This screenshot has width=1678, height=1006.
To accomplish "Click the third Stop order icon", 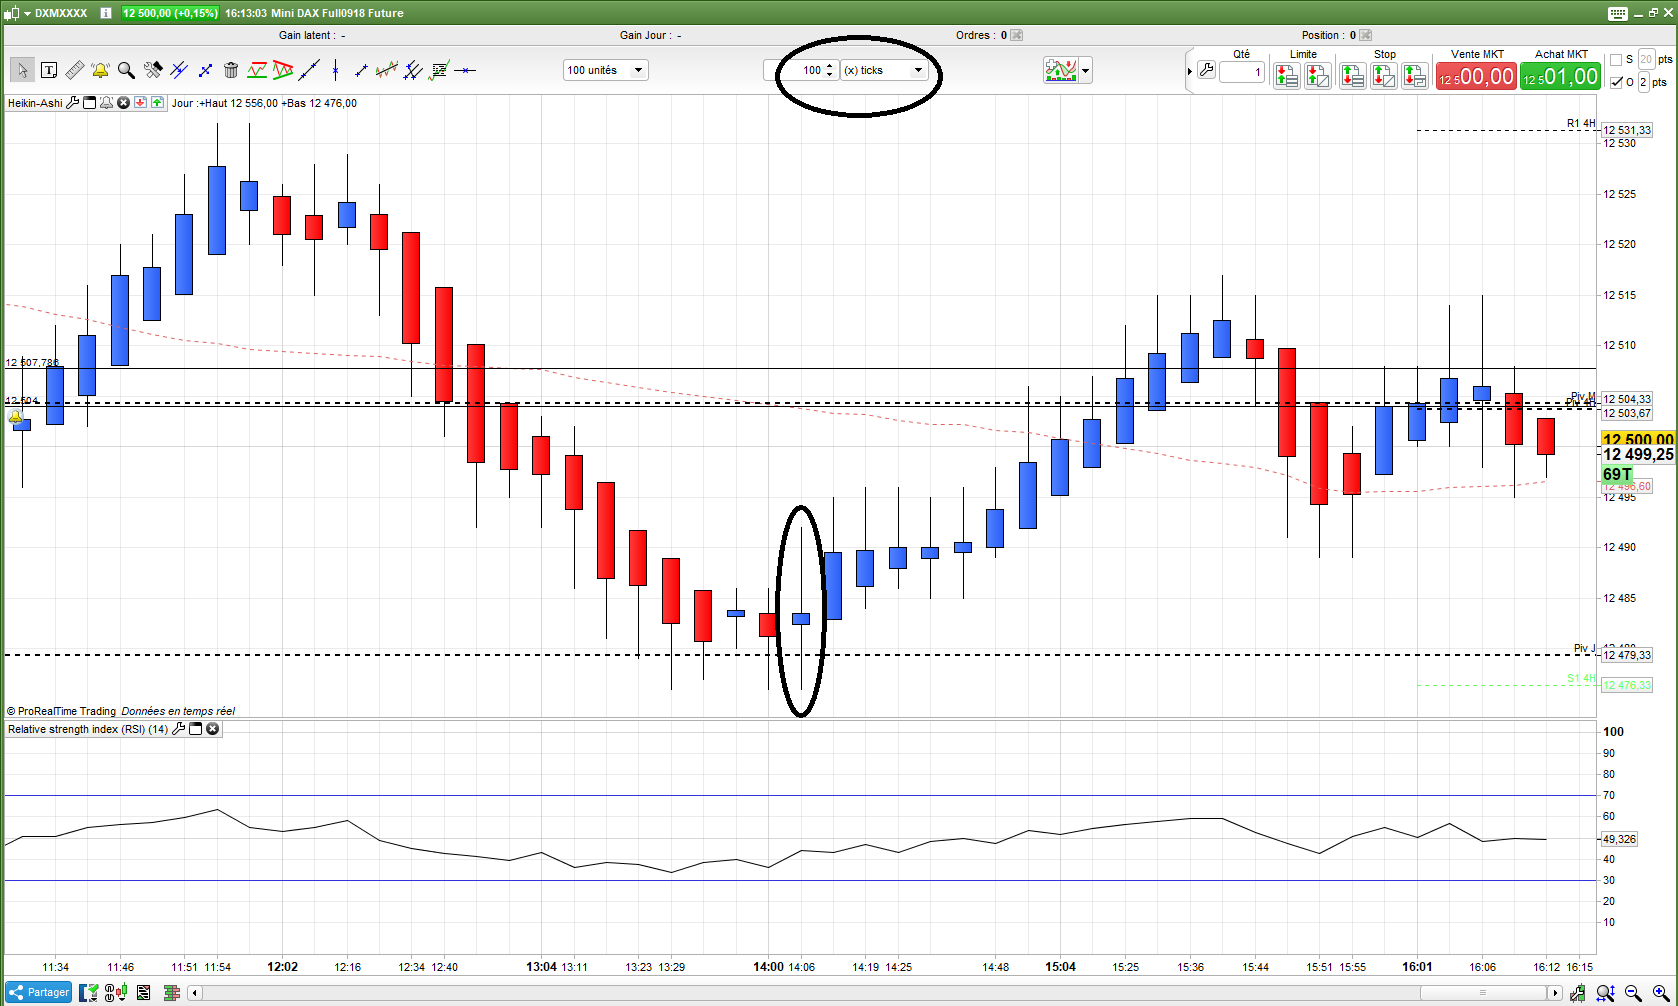I will (1415, 76).
